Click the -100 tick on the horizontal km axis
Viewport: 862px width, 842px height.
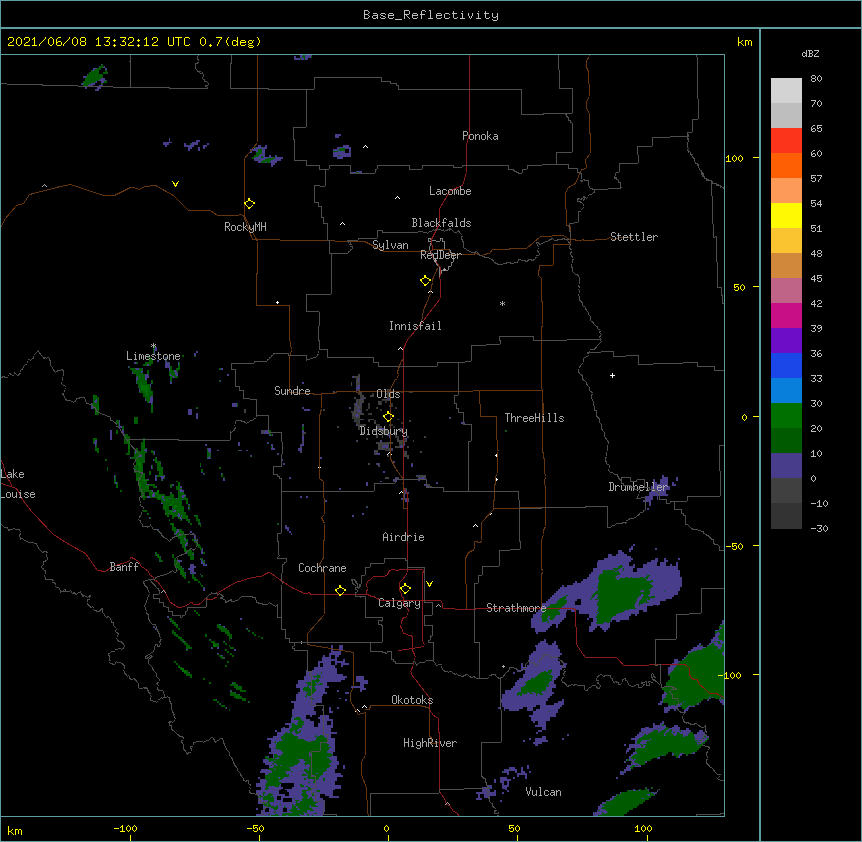coord(125,828)
